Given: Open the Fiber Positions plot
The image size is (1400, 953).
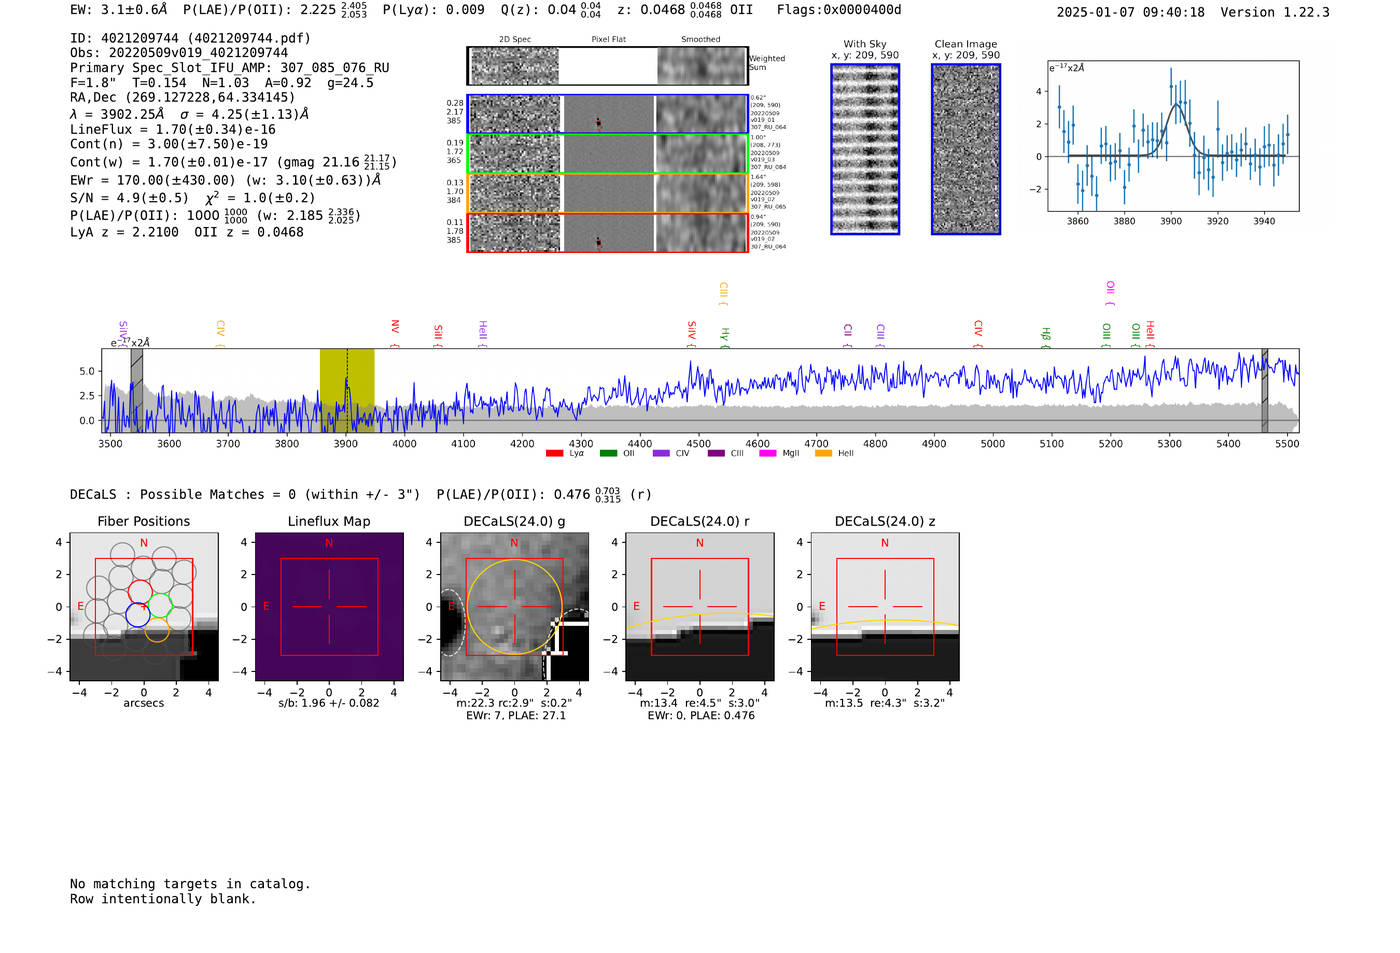Looking at the screenshot, I should click(144, 607).
